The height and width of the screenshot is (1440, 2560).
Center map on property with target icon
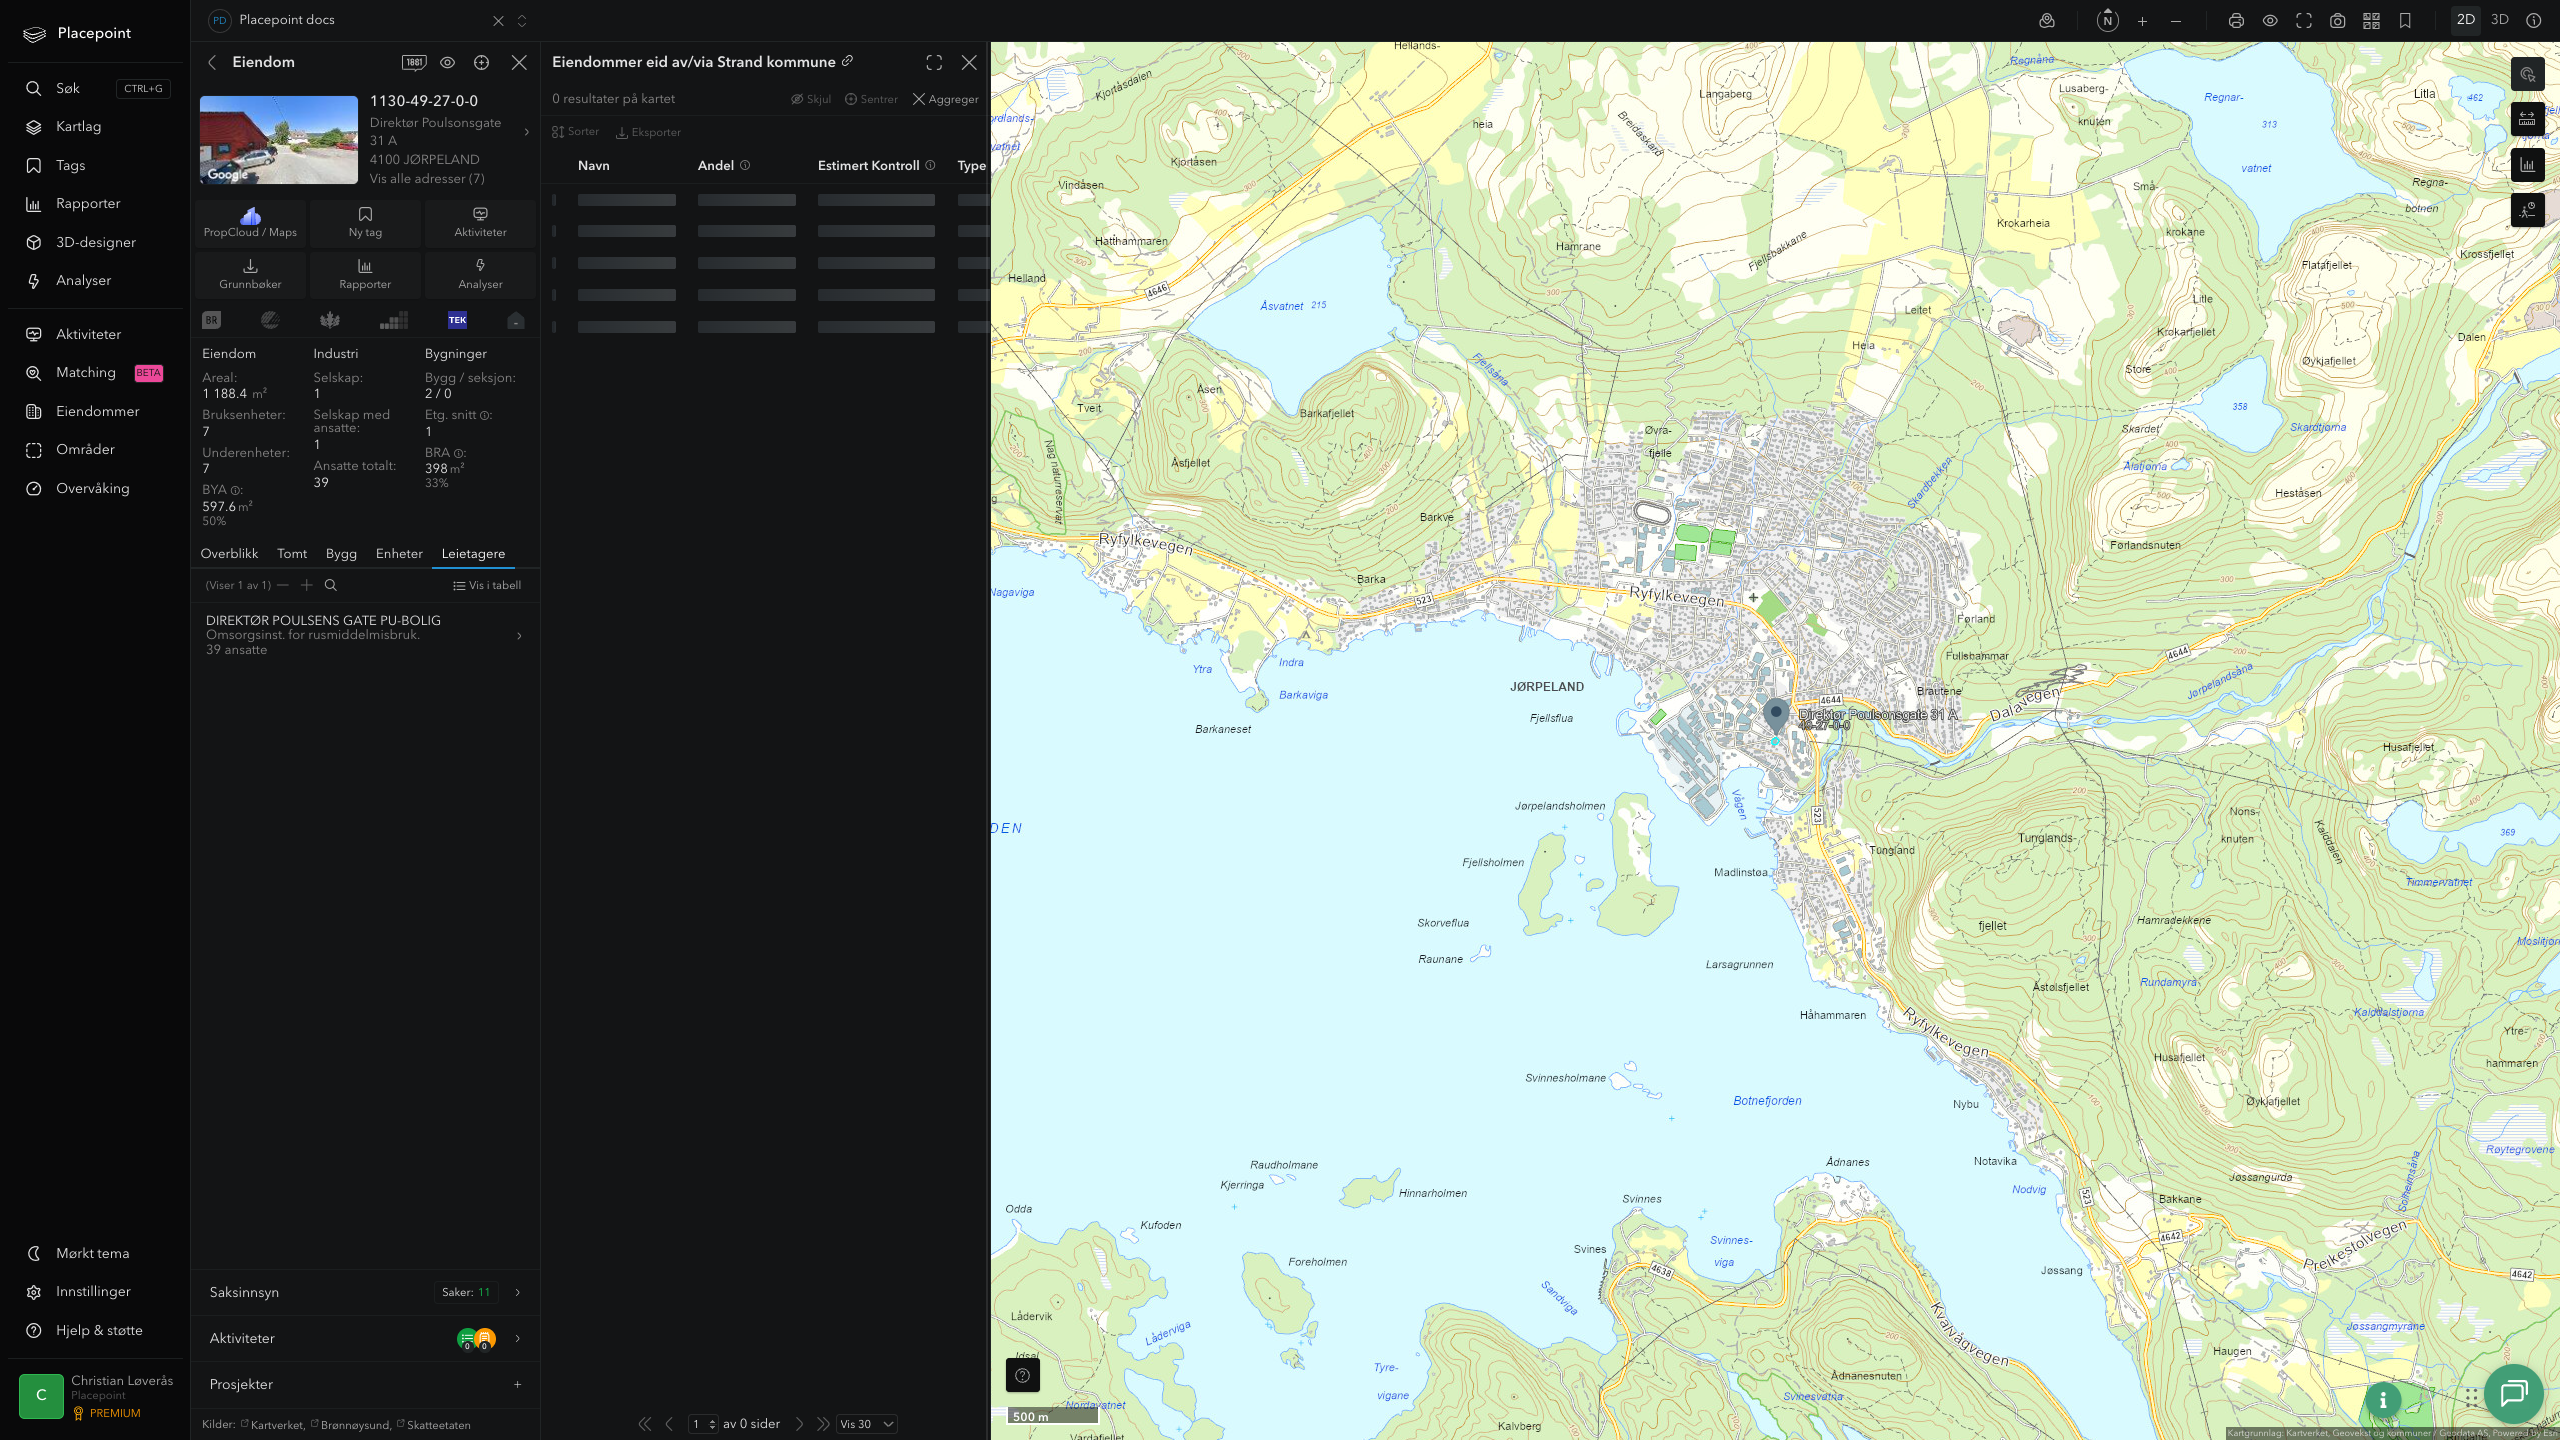point(482,62)
